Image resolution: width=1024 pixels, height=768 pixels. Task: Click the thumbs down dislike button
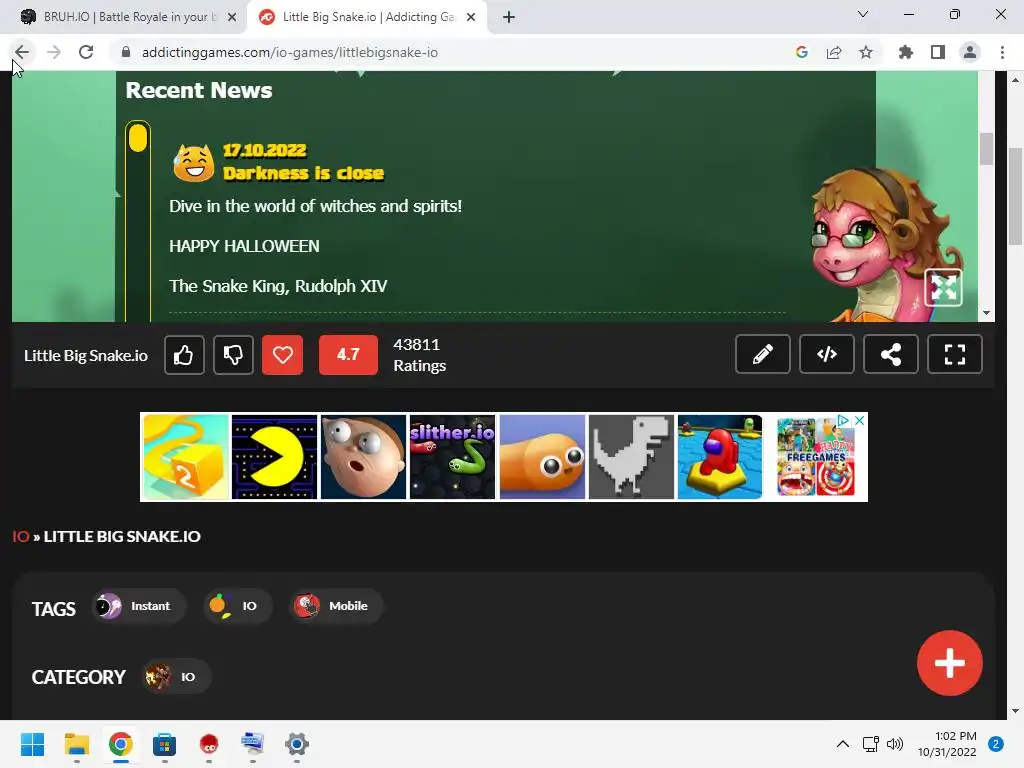233,355
